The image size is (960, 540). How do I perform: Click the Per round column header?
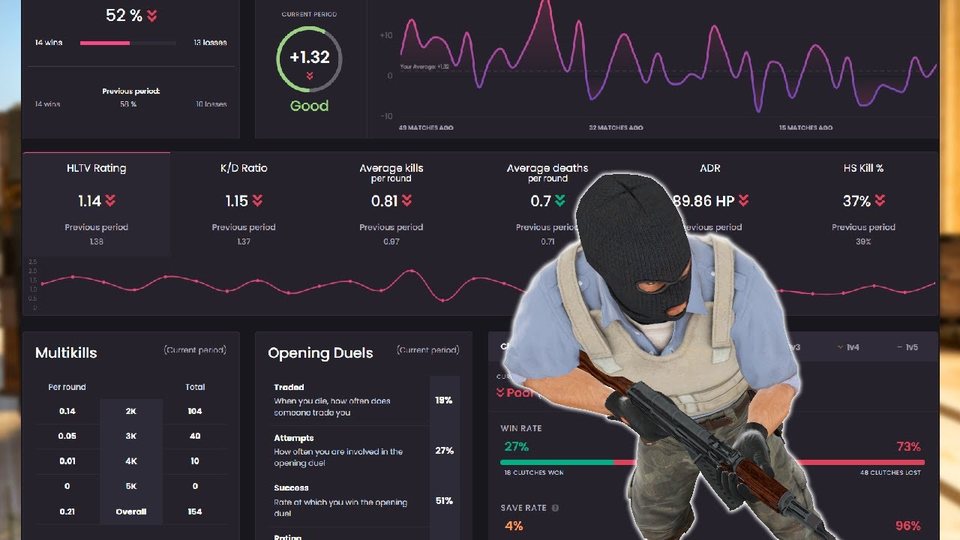point(67,387)
